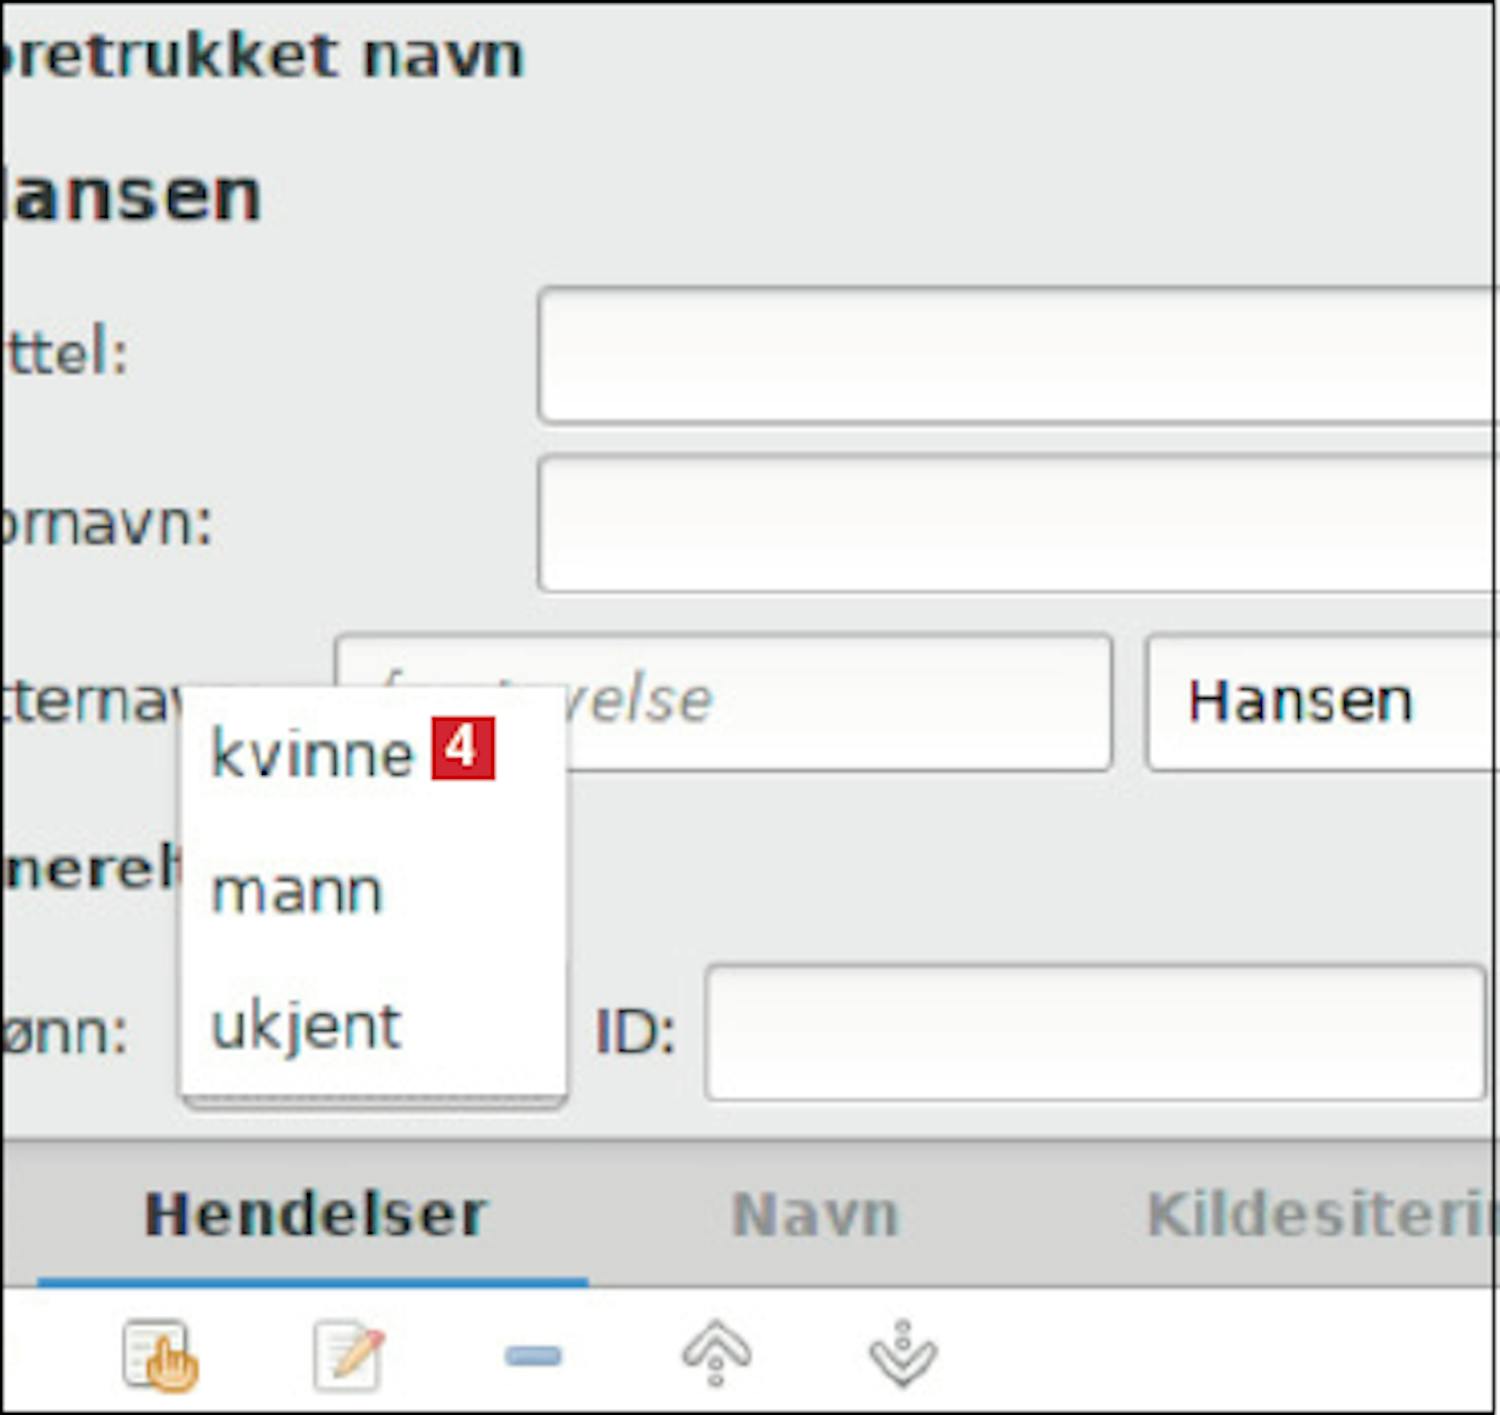Choose 'mann' in the gender dropdown
The height and width of the screenshot is (1415, 1500).
[x=298, y=891]
